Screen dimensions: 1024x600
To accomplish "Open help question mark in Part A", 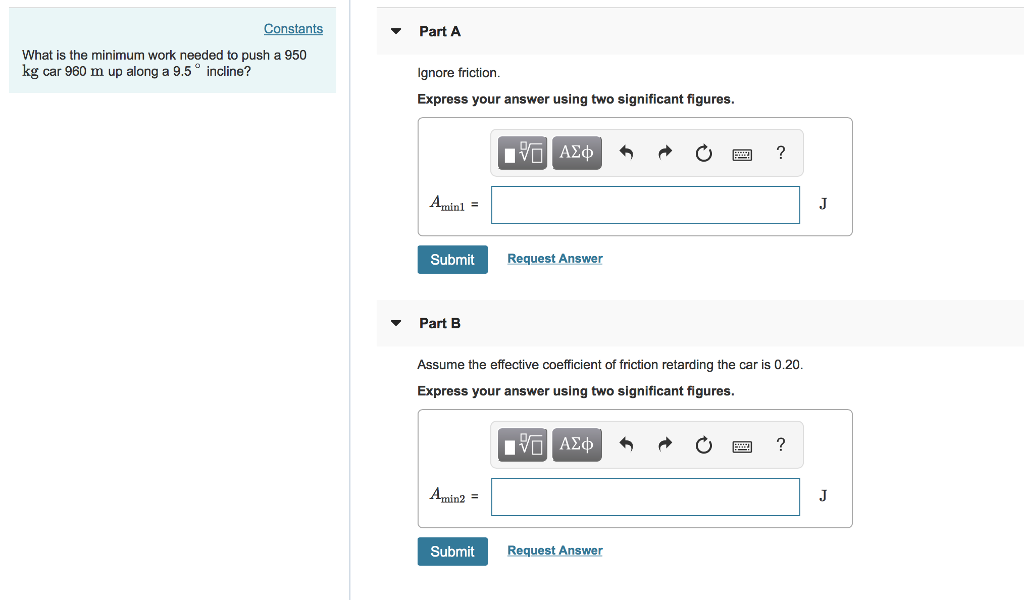I will pyautogui.click(x=780, y=153).
